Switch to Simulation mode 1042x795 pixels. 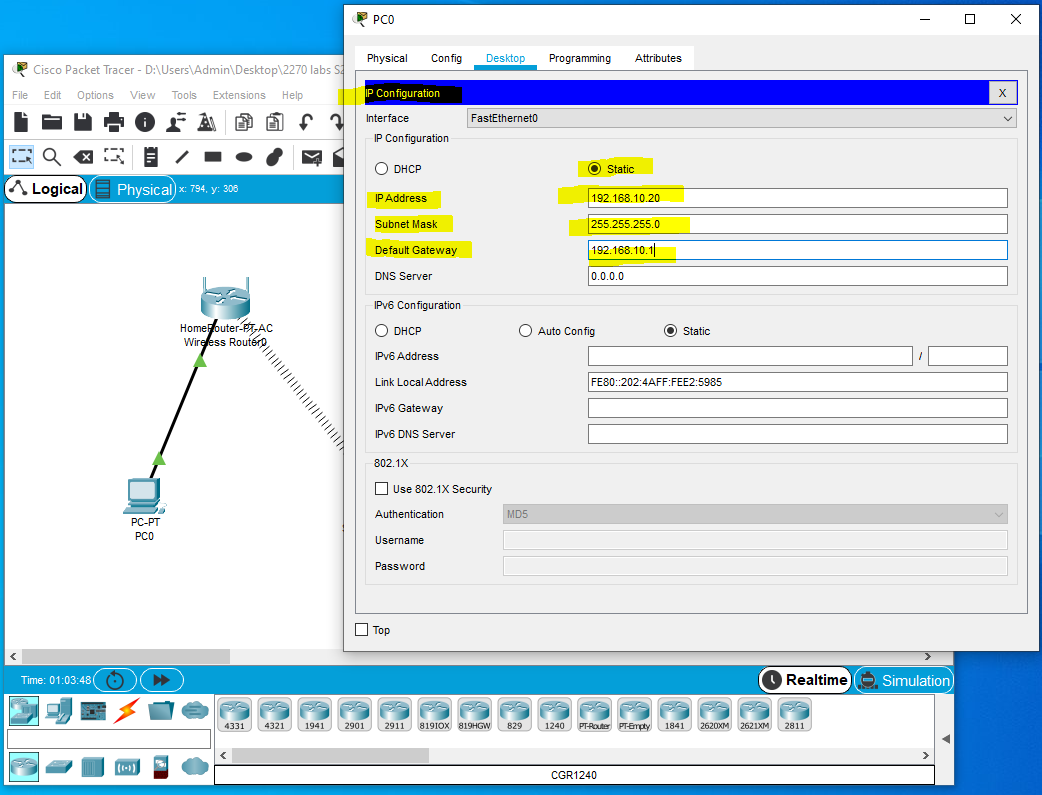click(x=903, y=679)
